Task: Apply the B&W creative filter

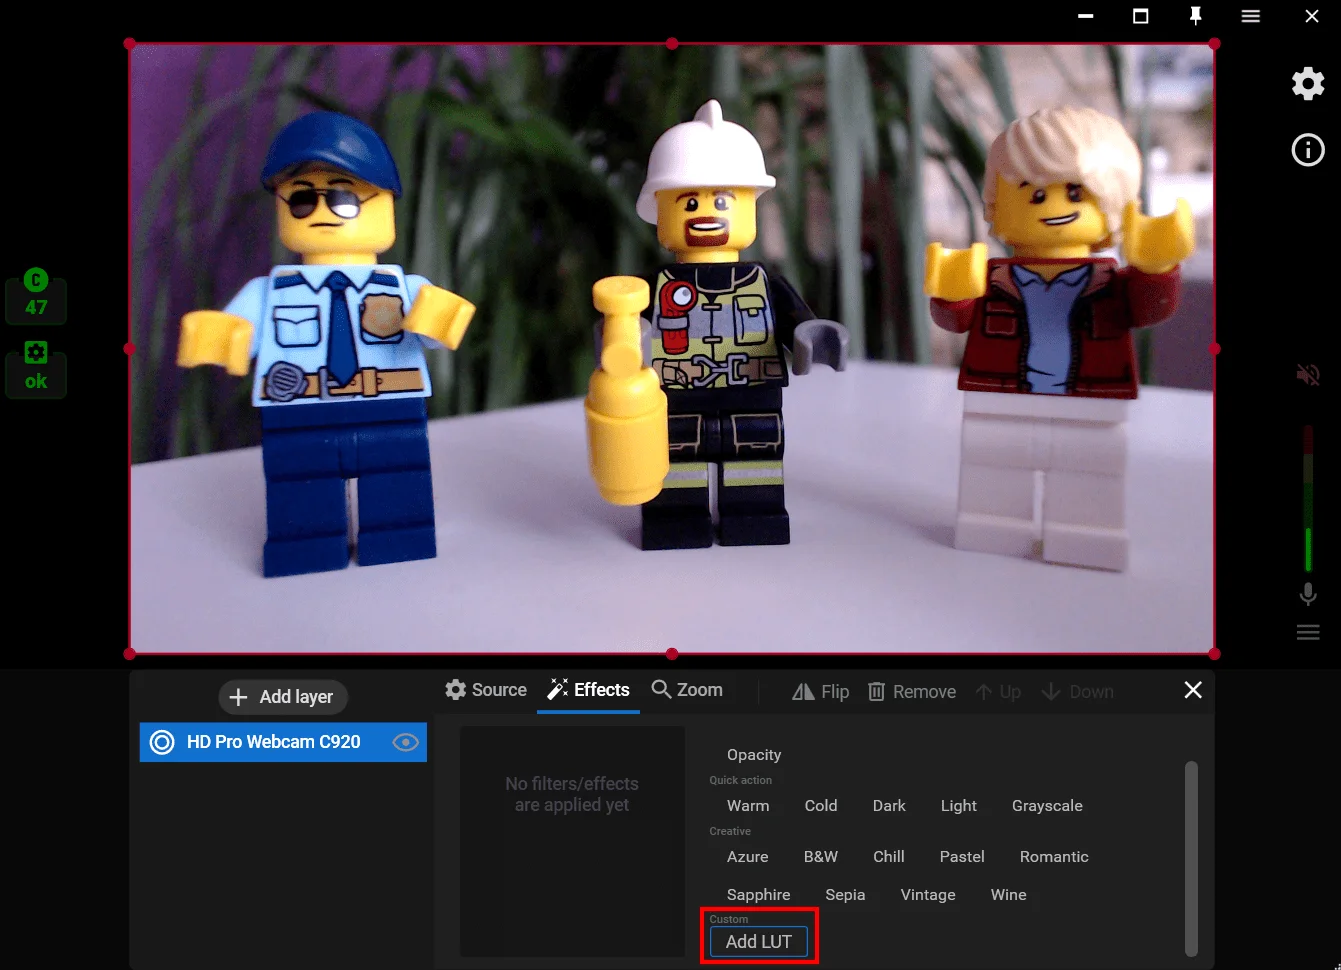Action: [x=821, y=857]
